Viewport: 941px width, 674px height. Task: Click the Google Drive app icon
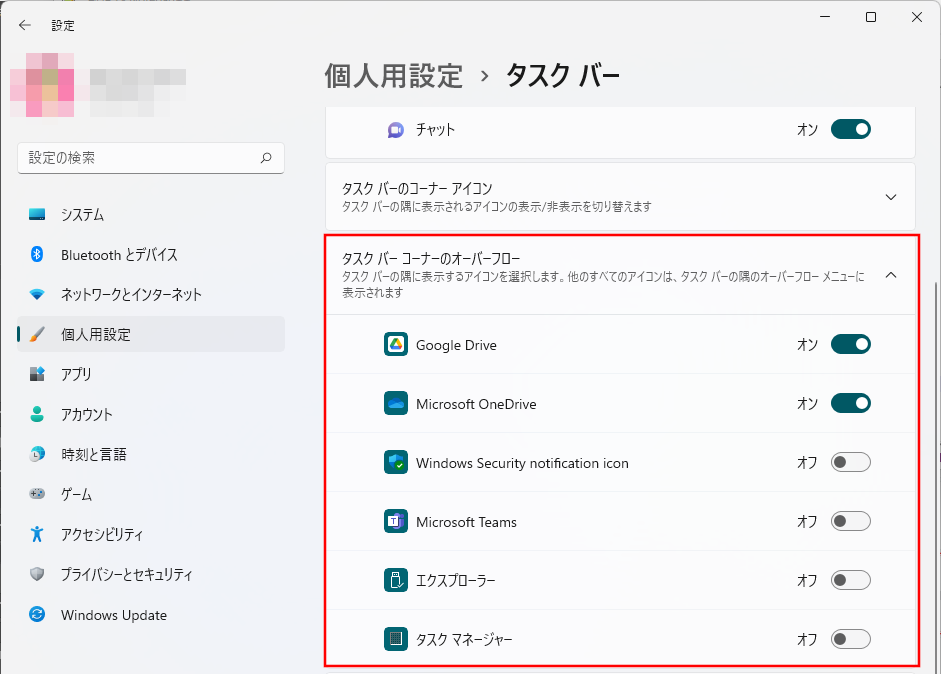pyautogui.click(x=396, y=345)
